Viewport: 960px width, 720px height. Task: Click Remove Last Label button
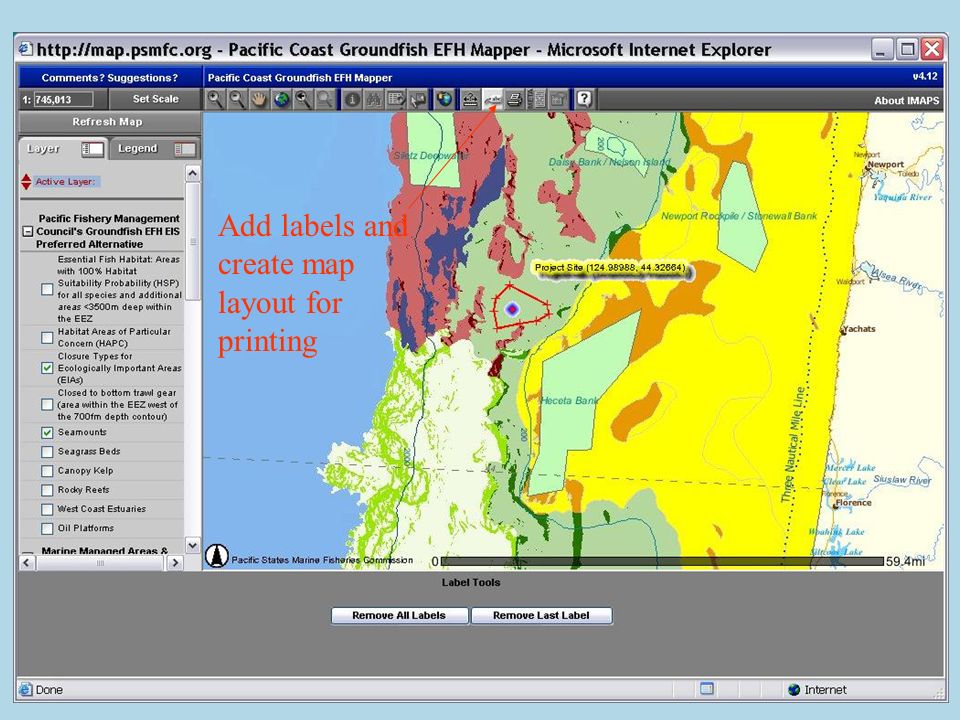541,615
